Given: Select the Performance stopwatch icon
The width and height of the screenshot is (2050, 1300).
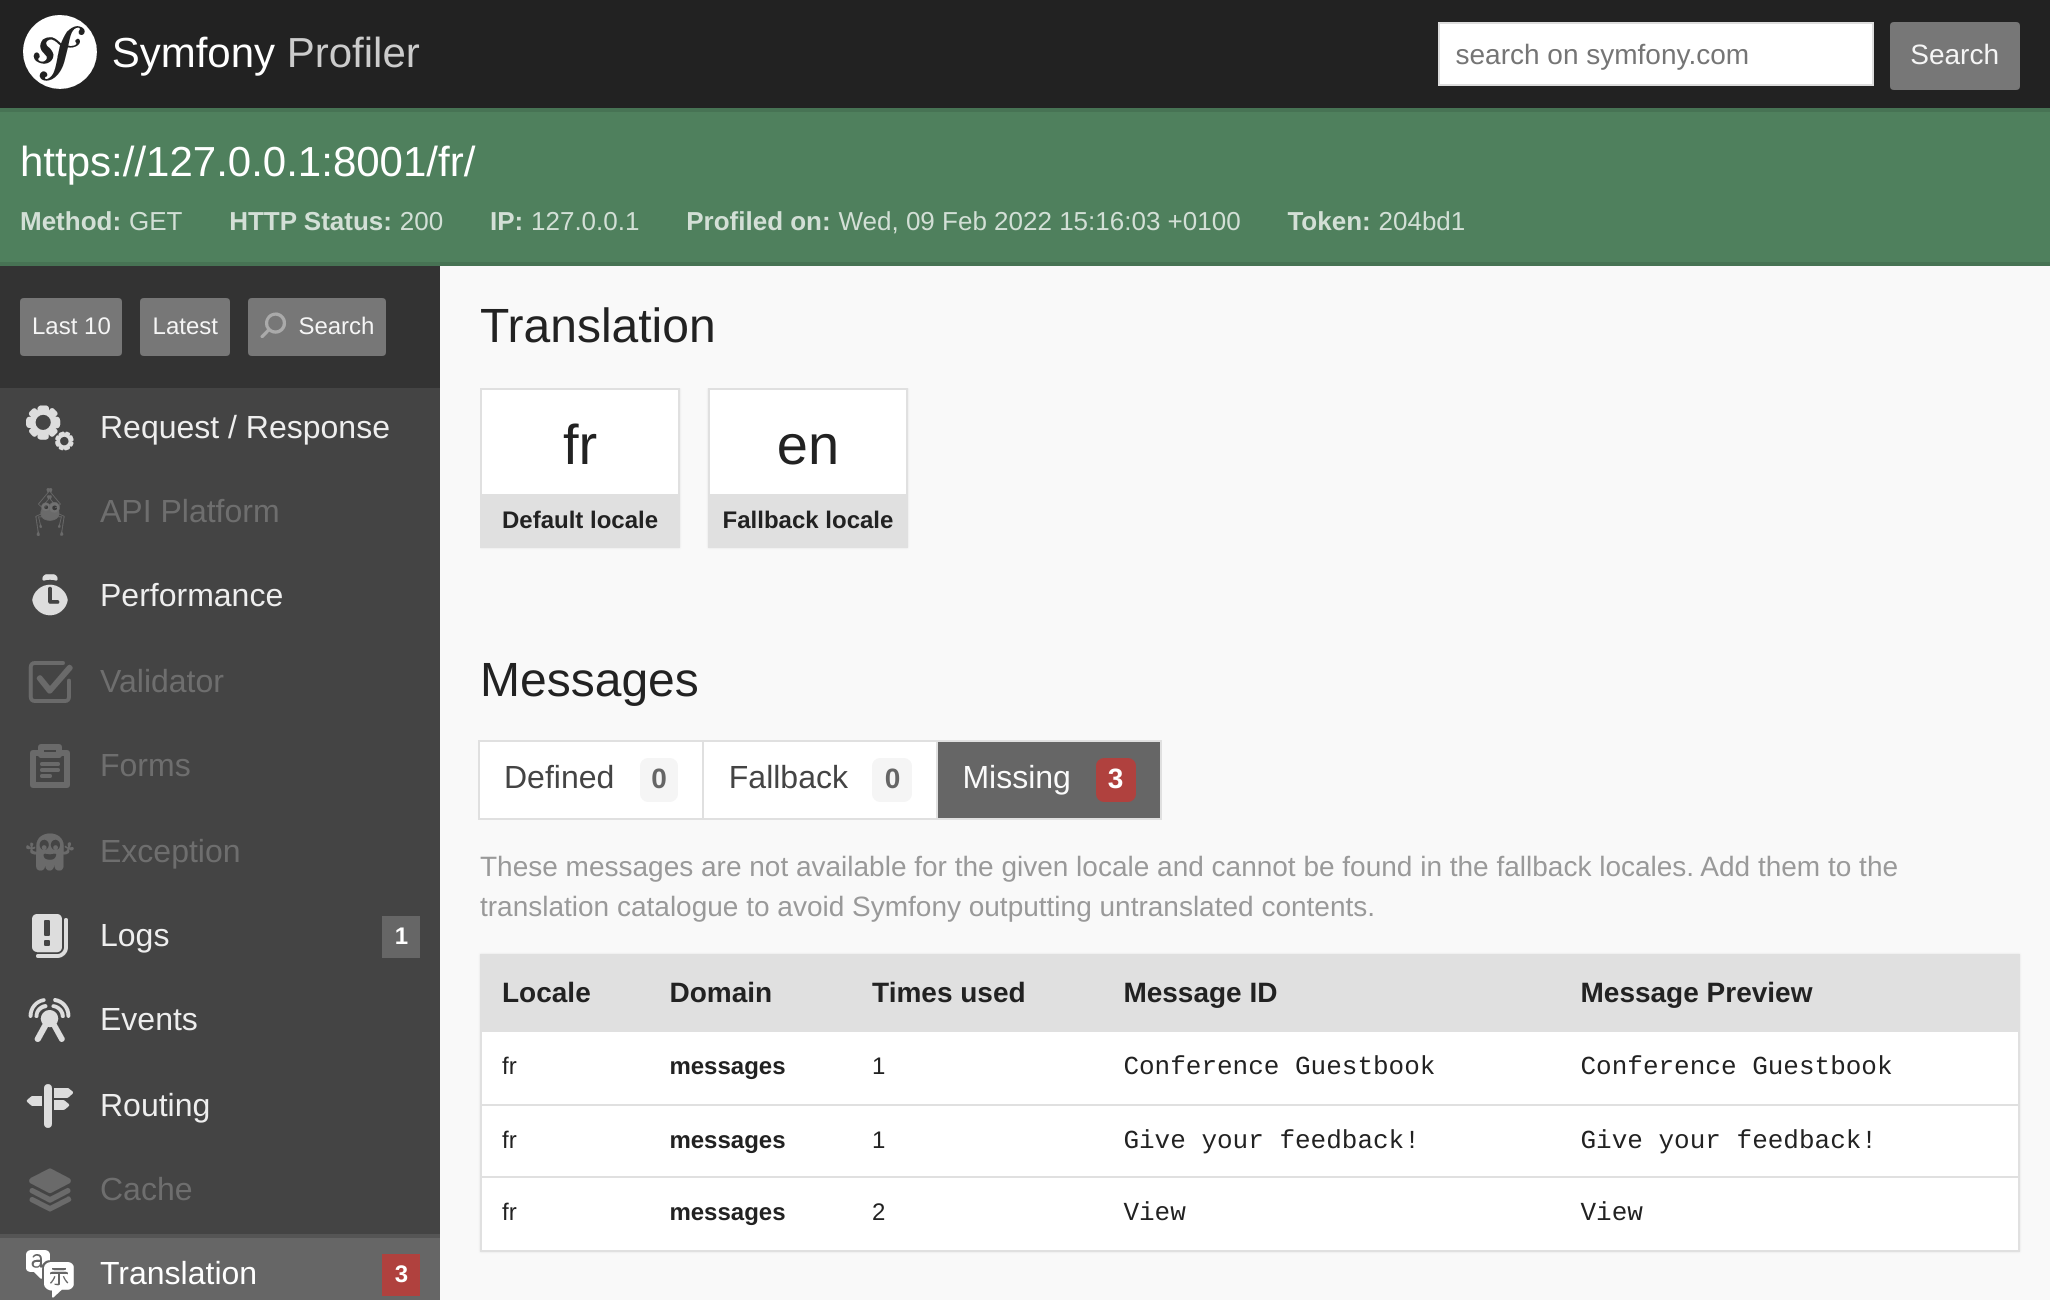Looking at the screenshot, I should click(48, 595).
